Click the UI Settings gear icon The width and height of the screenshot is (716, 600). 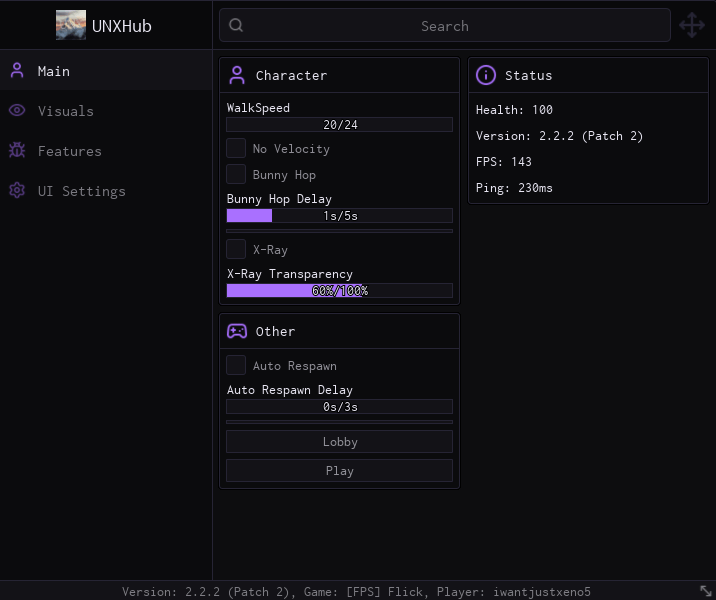[x=17, y=190]
